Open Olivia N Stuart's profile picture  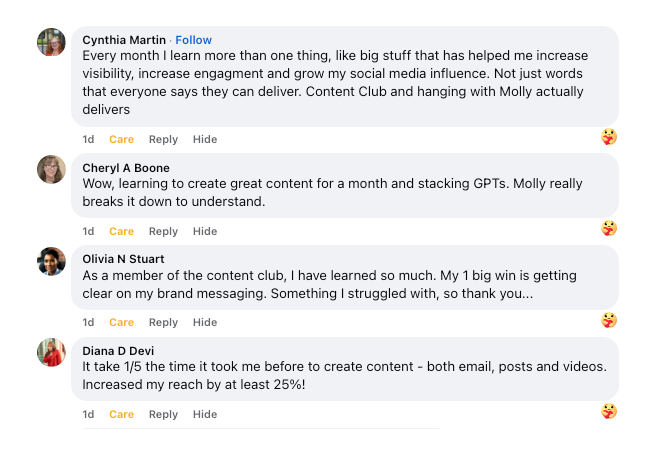point(51,261)
